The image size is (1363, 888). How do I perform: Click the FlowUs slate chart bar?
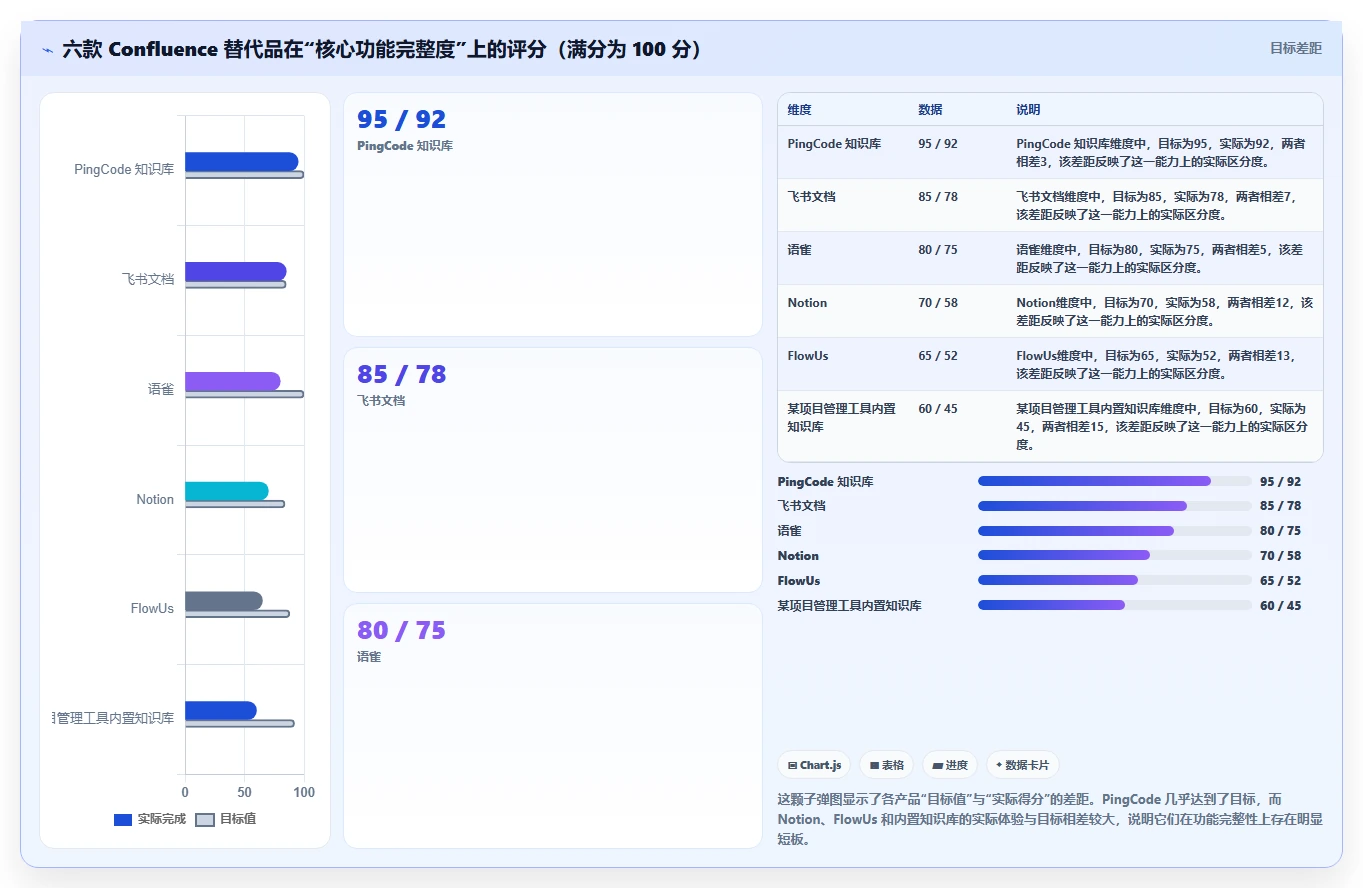pos(223,601)
